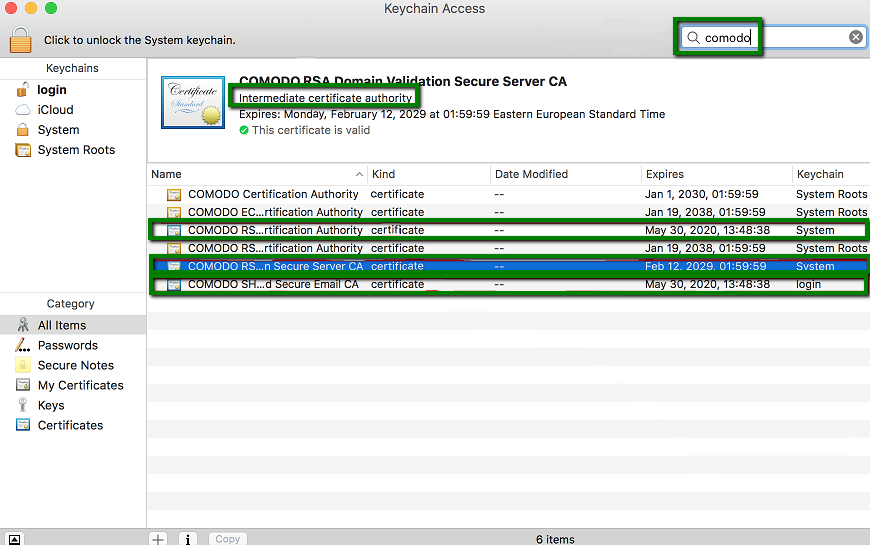The image size is (870, 545).
Task: Click the 6 items status text
Action: point(555,539)
